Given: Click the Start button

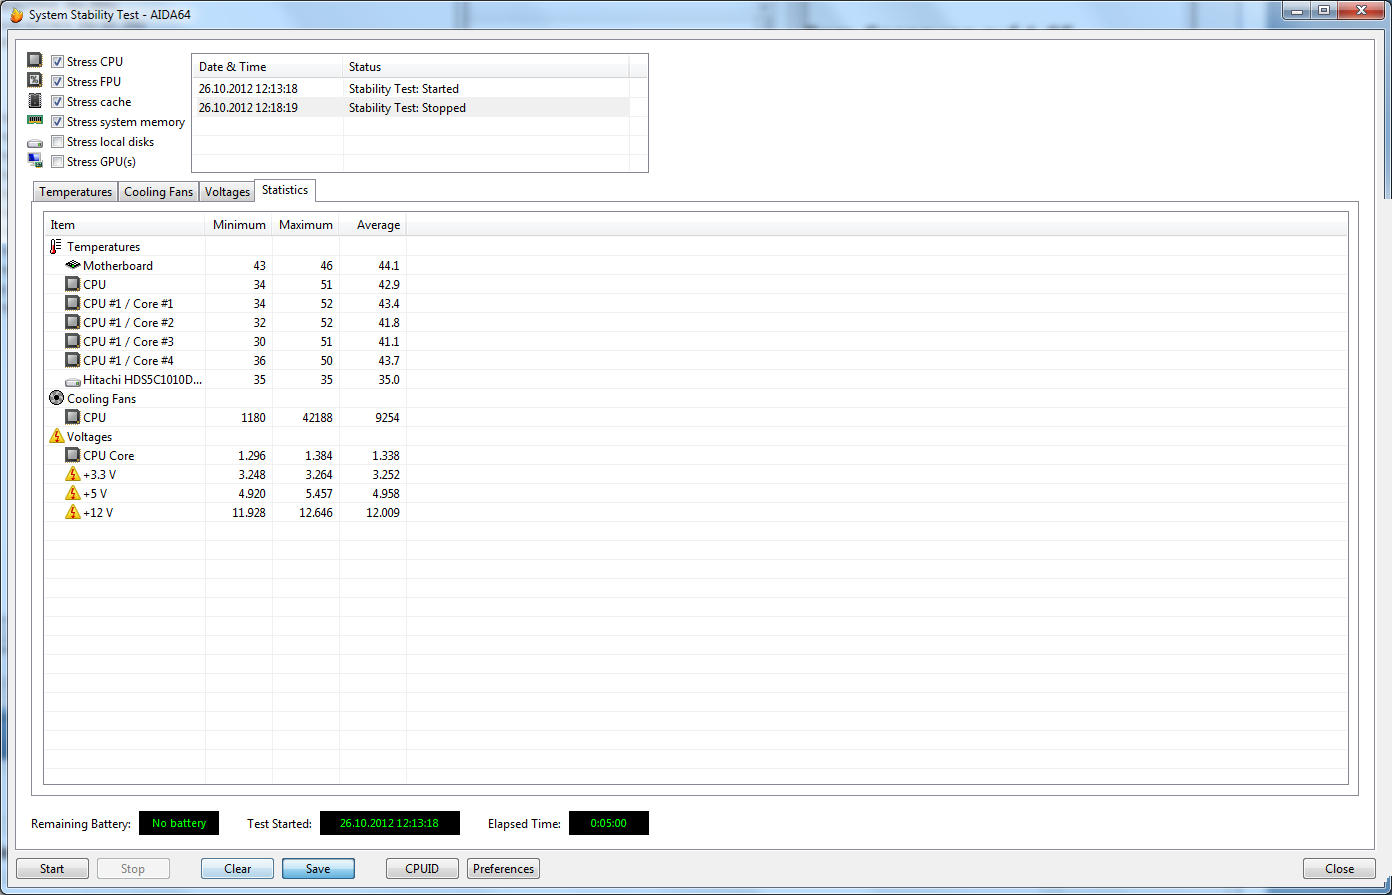Looking at the screenshot, I should (x=52, y=869).
